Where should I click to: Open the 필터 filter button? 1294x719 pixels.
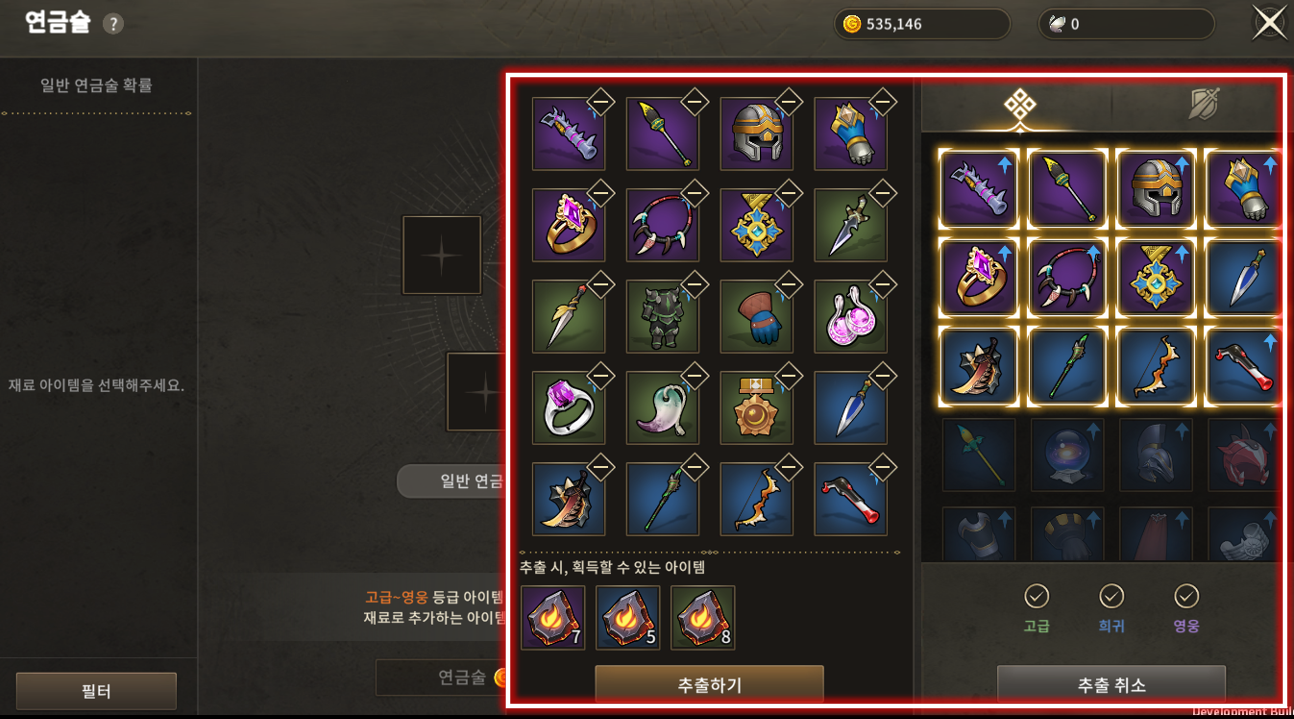click(96, 691)
